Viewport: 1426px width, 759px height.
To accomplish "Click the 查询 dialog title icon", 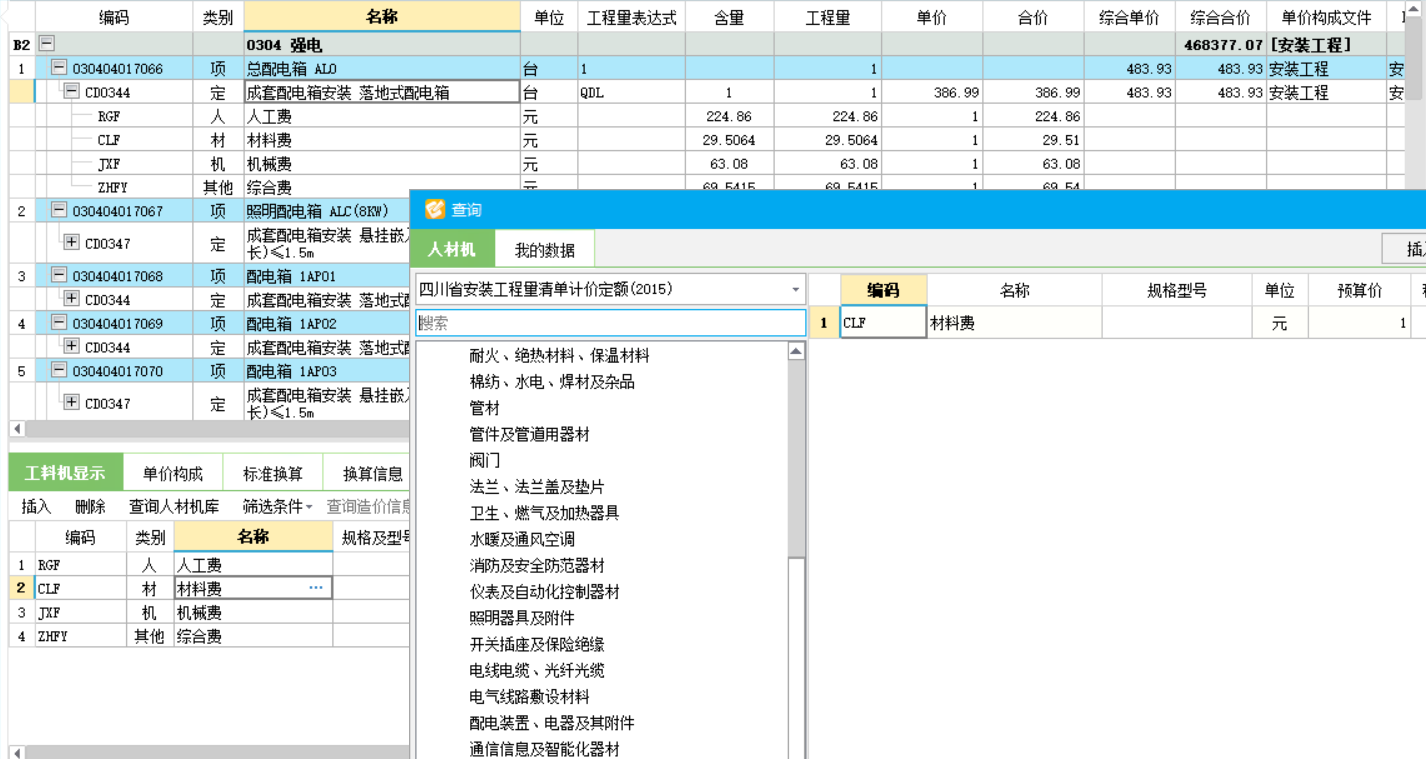I will click(x=434, y=209).
